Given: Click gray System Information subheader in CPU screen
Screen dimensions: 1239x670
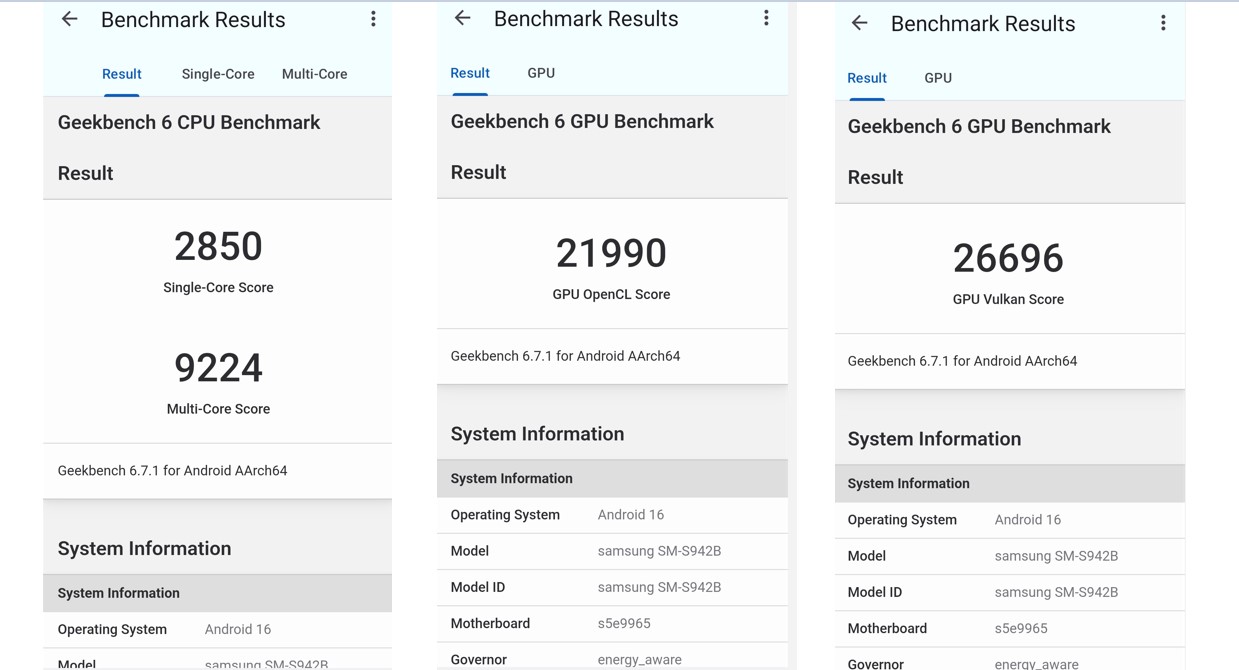Looking at the screenshot, I should [217, 593].
